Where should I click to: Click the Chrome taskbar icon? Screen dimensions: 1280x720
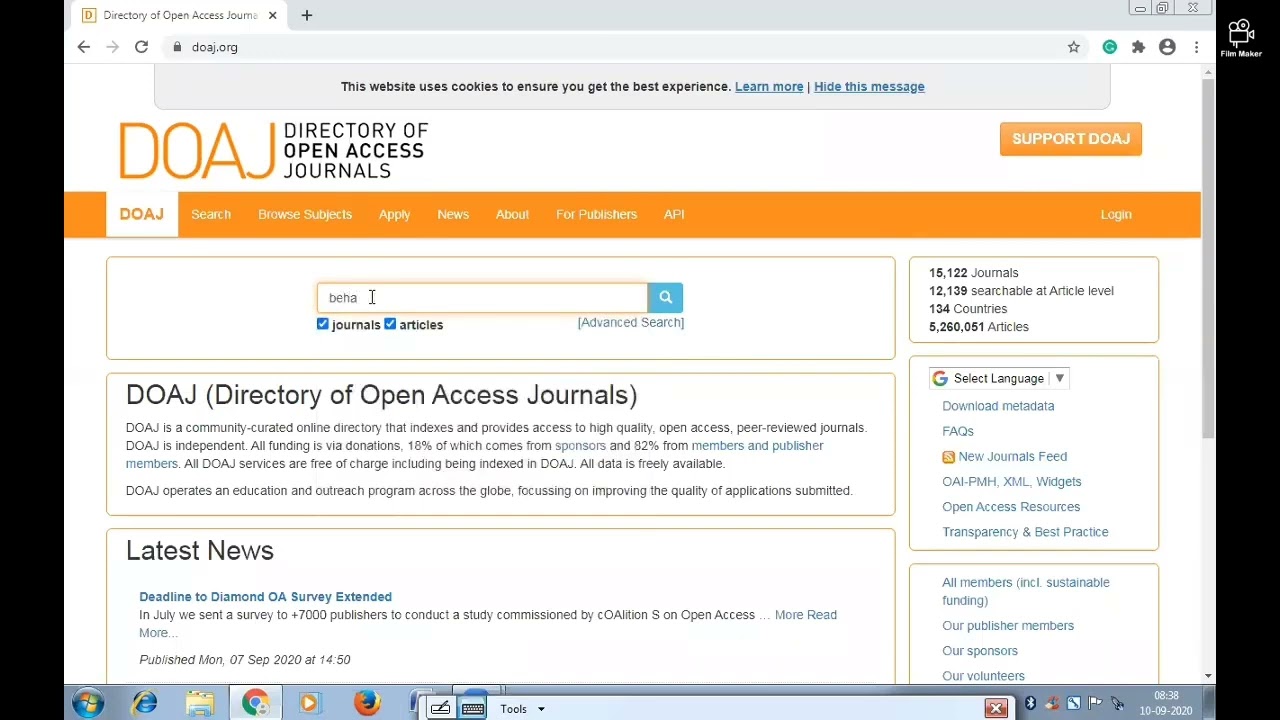pos(256,704)
